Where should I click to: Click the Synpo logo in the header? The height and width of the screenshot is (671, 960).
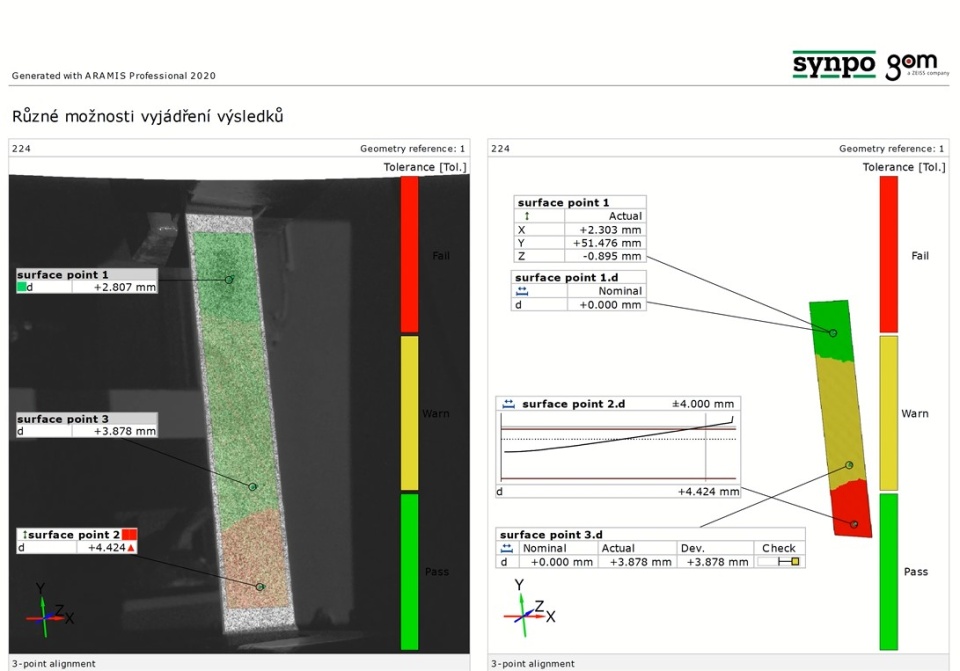pos(833,65)
